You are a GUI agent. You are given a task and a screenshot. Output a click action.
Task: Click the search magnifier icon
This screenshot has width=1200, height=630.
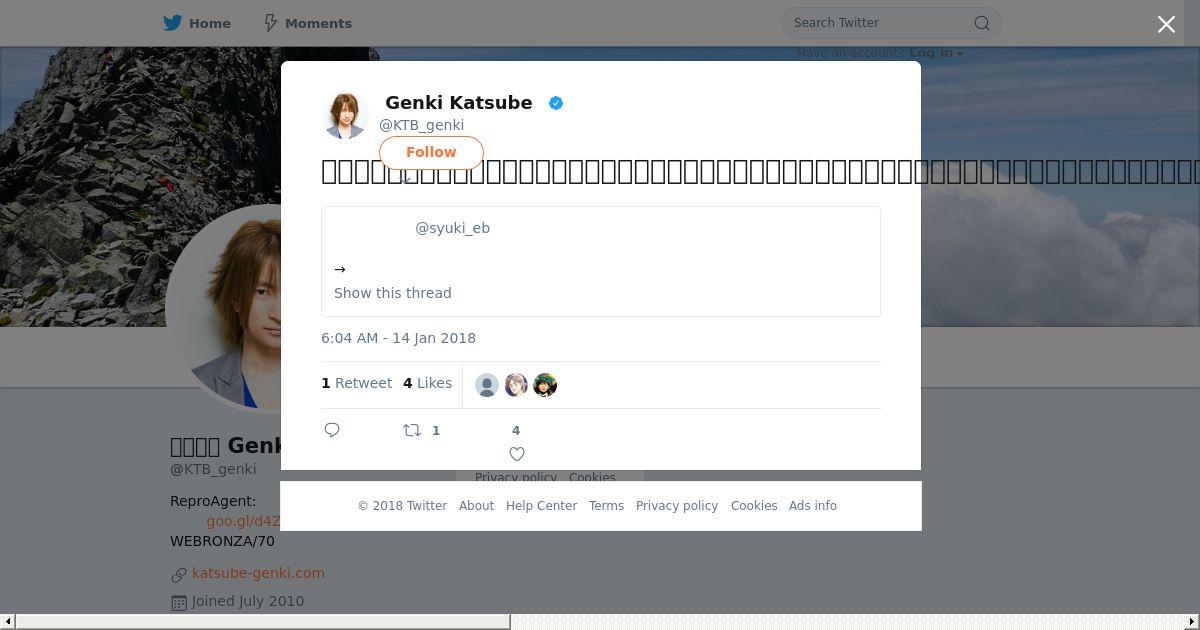[982, 23]
